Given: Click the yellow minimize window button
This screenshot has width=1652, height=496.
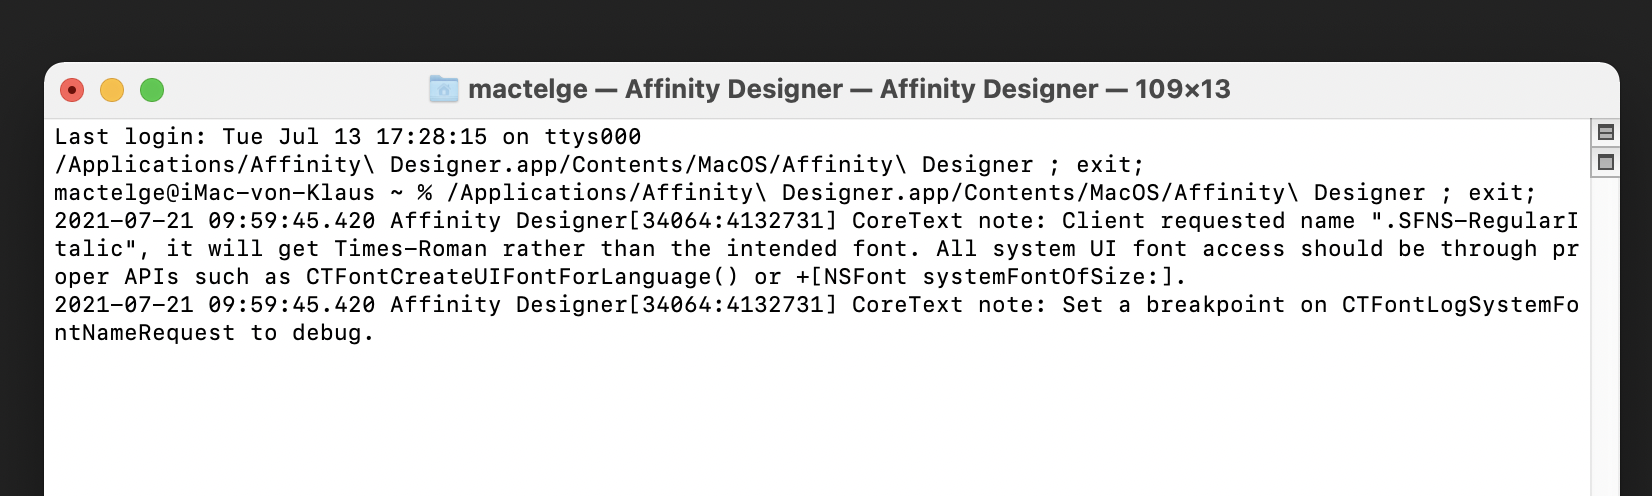Looking at the screenshot, I should click(112, 90).
